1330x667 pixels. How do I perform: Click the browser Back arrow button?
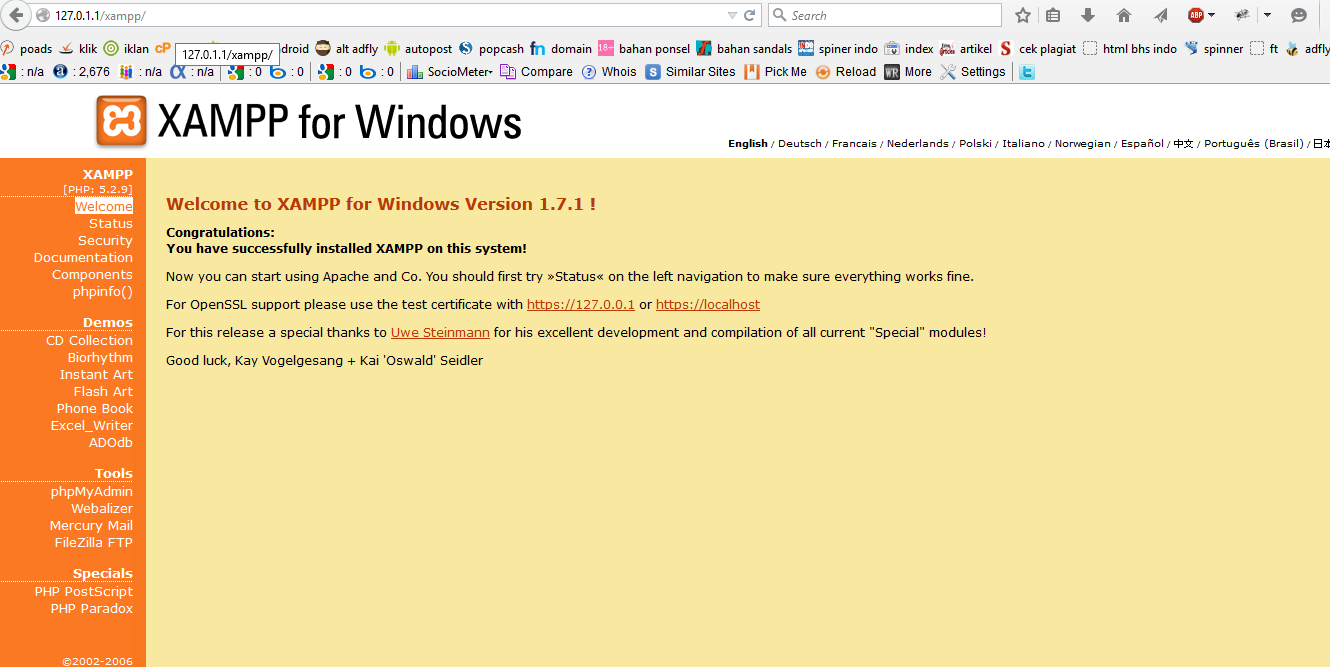point(15,15)
